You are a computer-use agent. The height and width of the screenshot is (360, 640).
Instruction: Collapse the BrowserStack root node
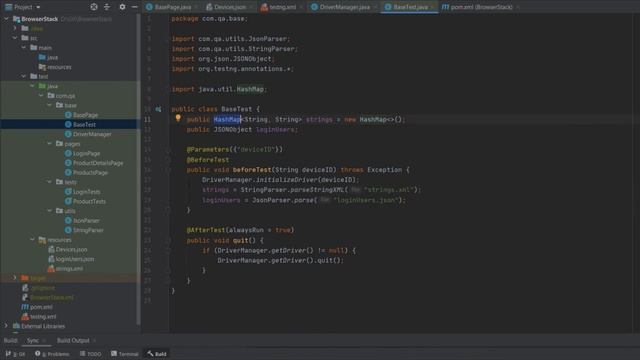(6, 19)
